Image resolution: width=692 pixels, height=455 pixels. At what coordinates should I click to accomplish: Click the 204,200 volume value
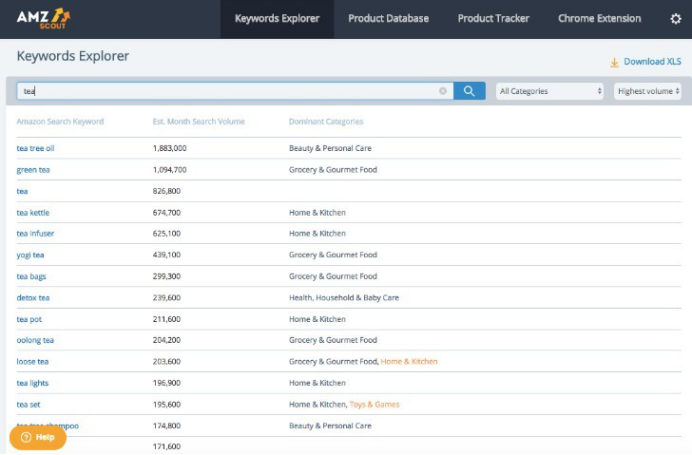point(167,340)
